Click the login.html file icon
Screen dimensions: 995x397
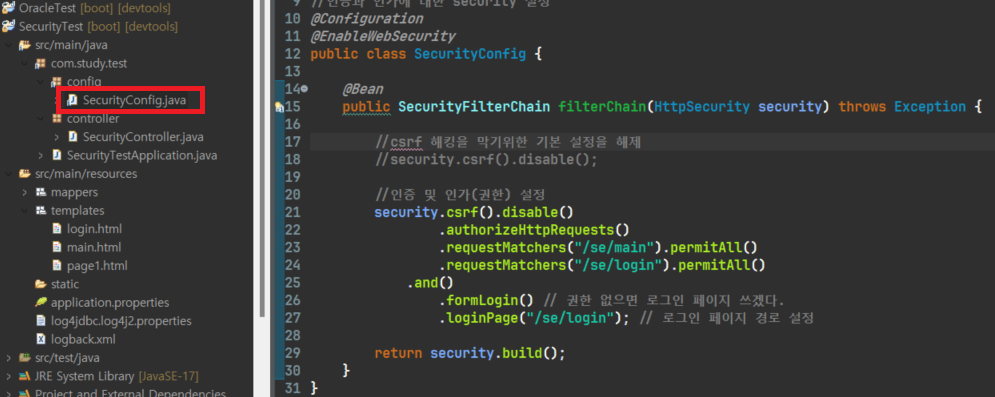(x=56, y=229)
